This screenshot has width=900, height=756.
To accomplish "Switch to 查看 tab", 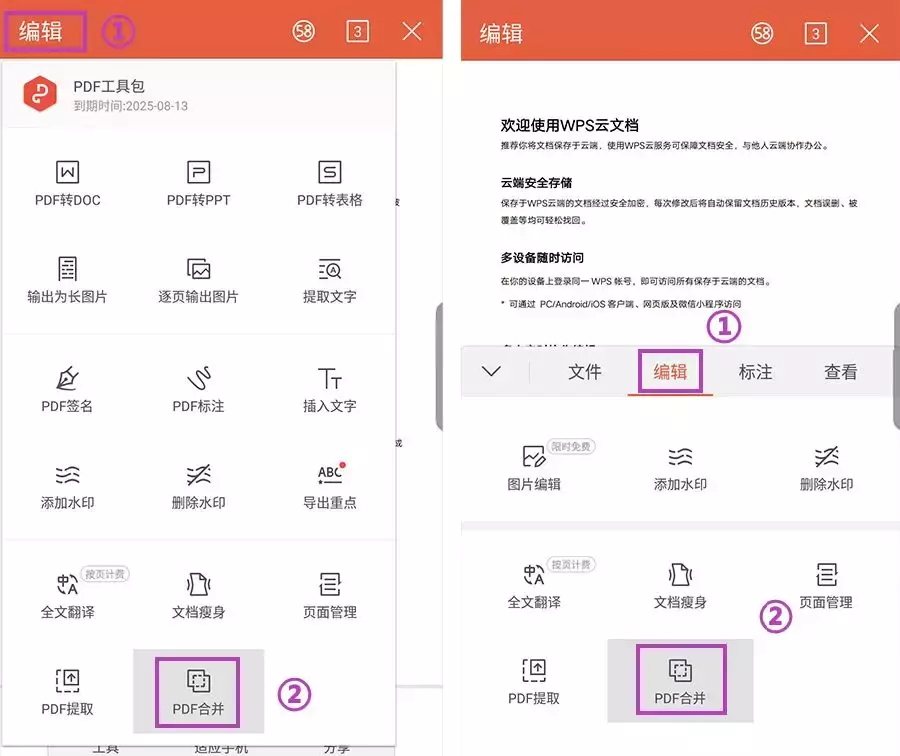I will (840, 372).
